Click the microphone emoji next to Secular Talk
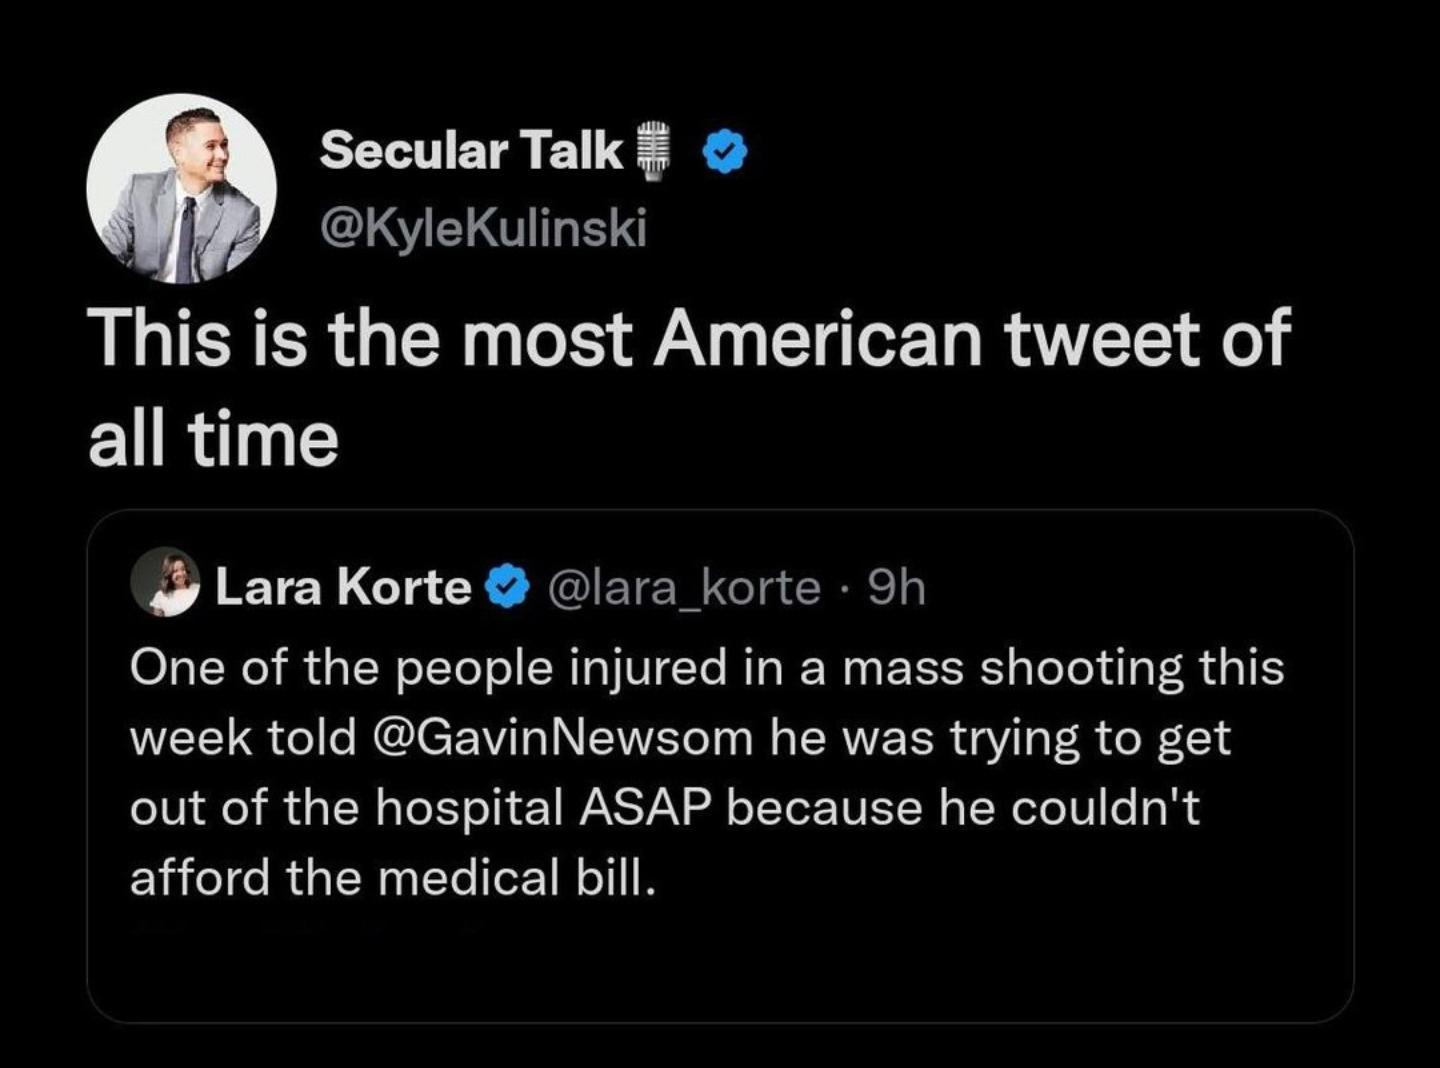1440x1068 pixels. coord(655,150)
